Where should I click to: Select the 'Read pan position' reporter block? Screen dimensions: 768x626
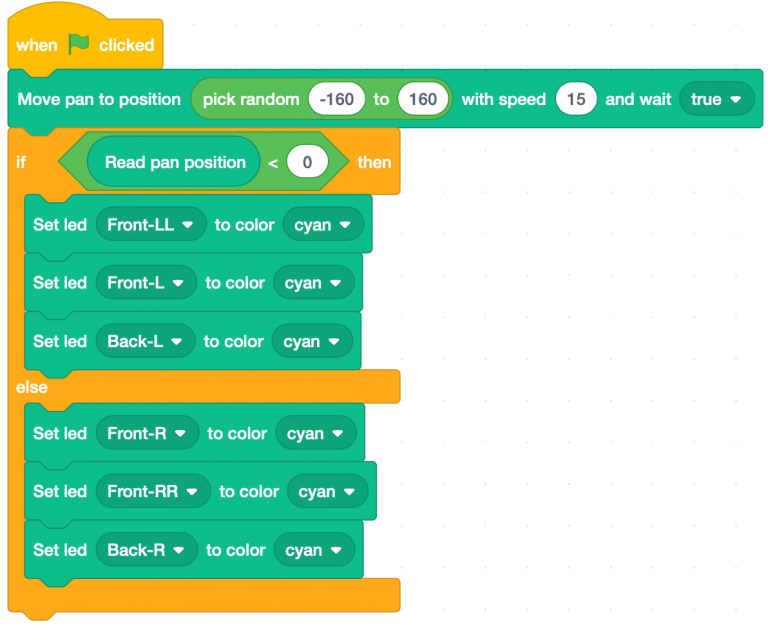(x=174, y=162)
